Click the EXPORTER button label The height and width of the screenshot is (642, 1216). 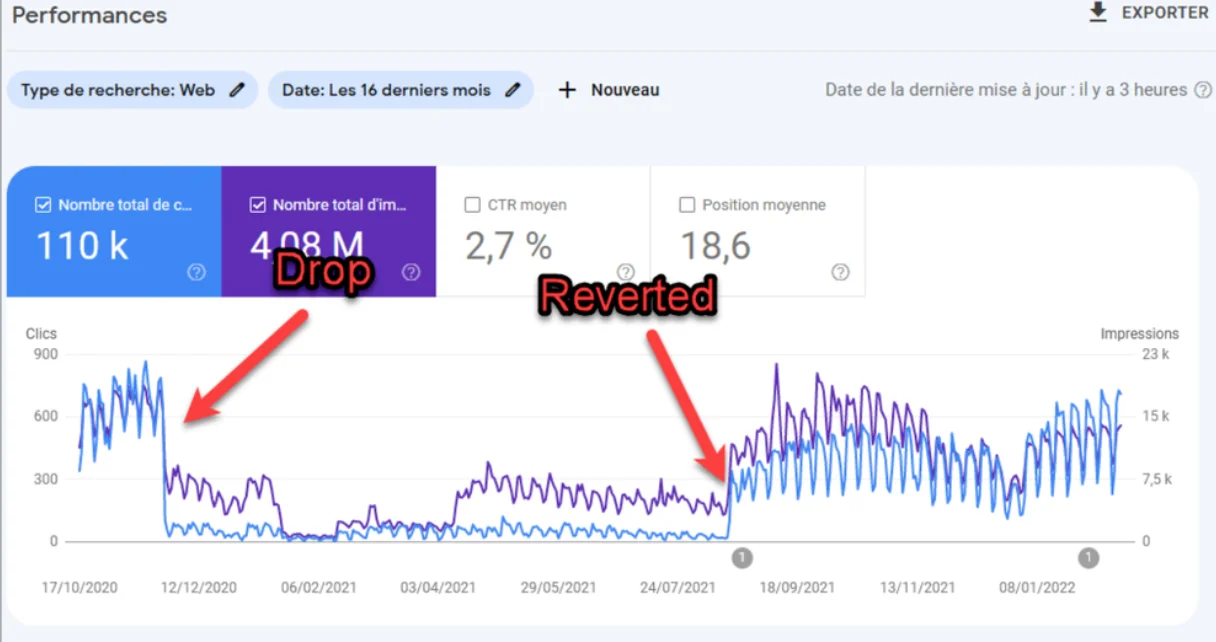[1165, 13]
